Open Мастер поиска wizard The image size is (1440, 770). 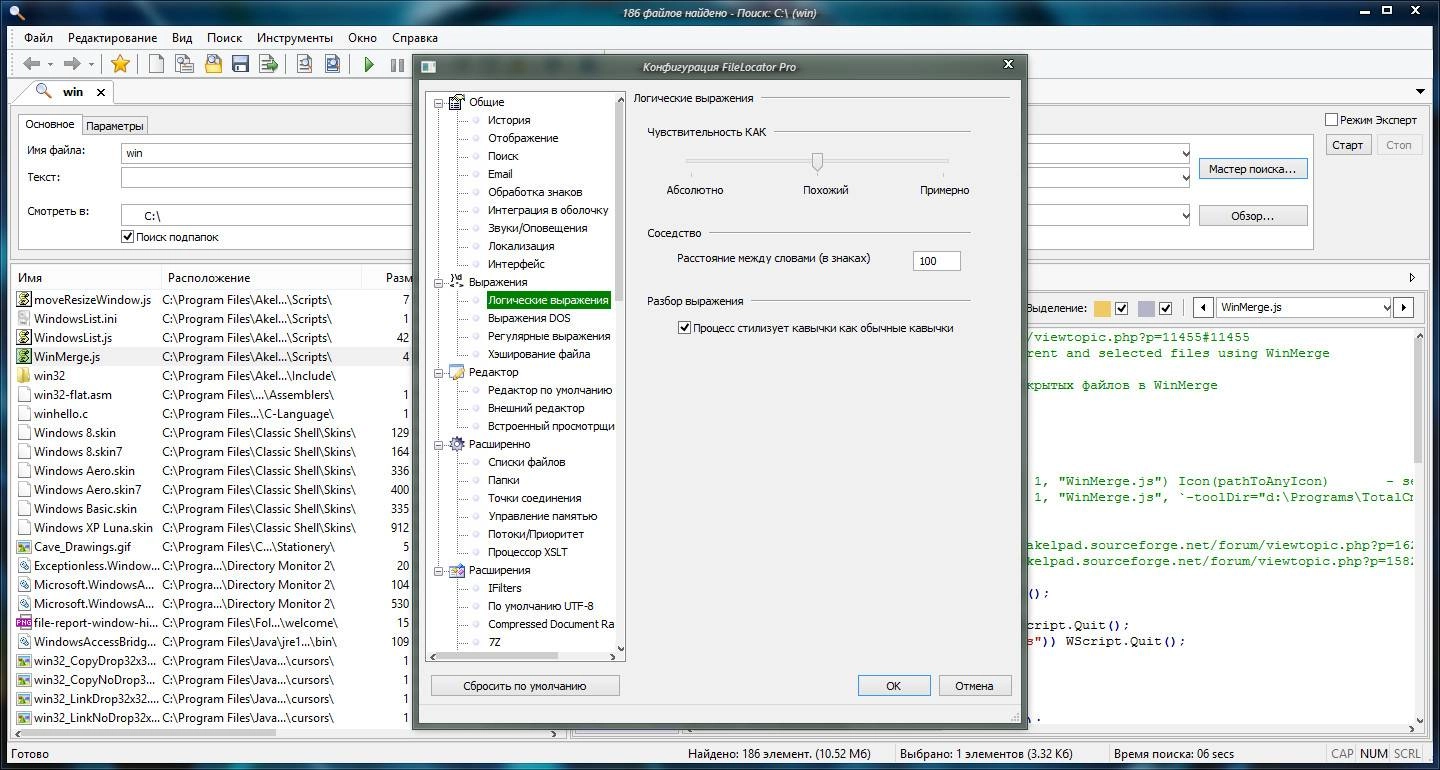click(1252, 169)
